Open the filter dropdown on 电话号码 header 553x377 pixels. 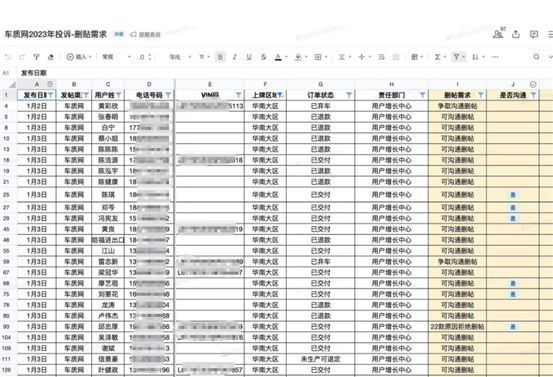168,95
